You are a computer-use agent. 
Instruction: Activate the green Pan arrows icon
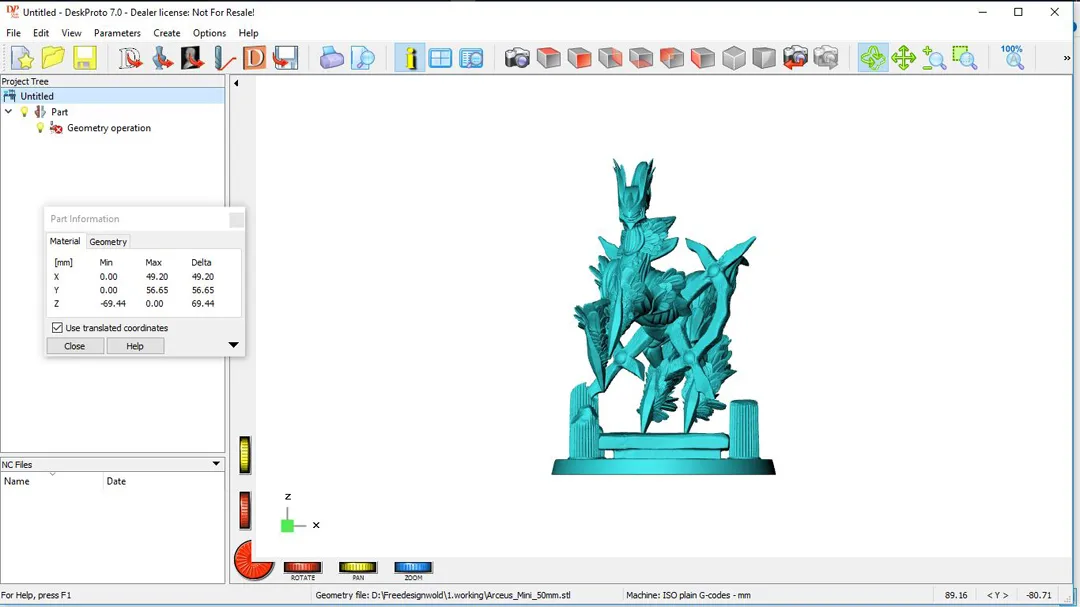[x=903, y=58]
